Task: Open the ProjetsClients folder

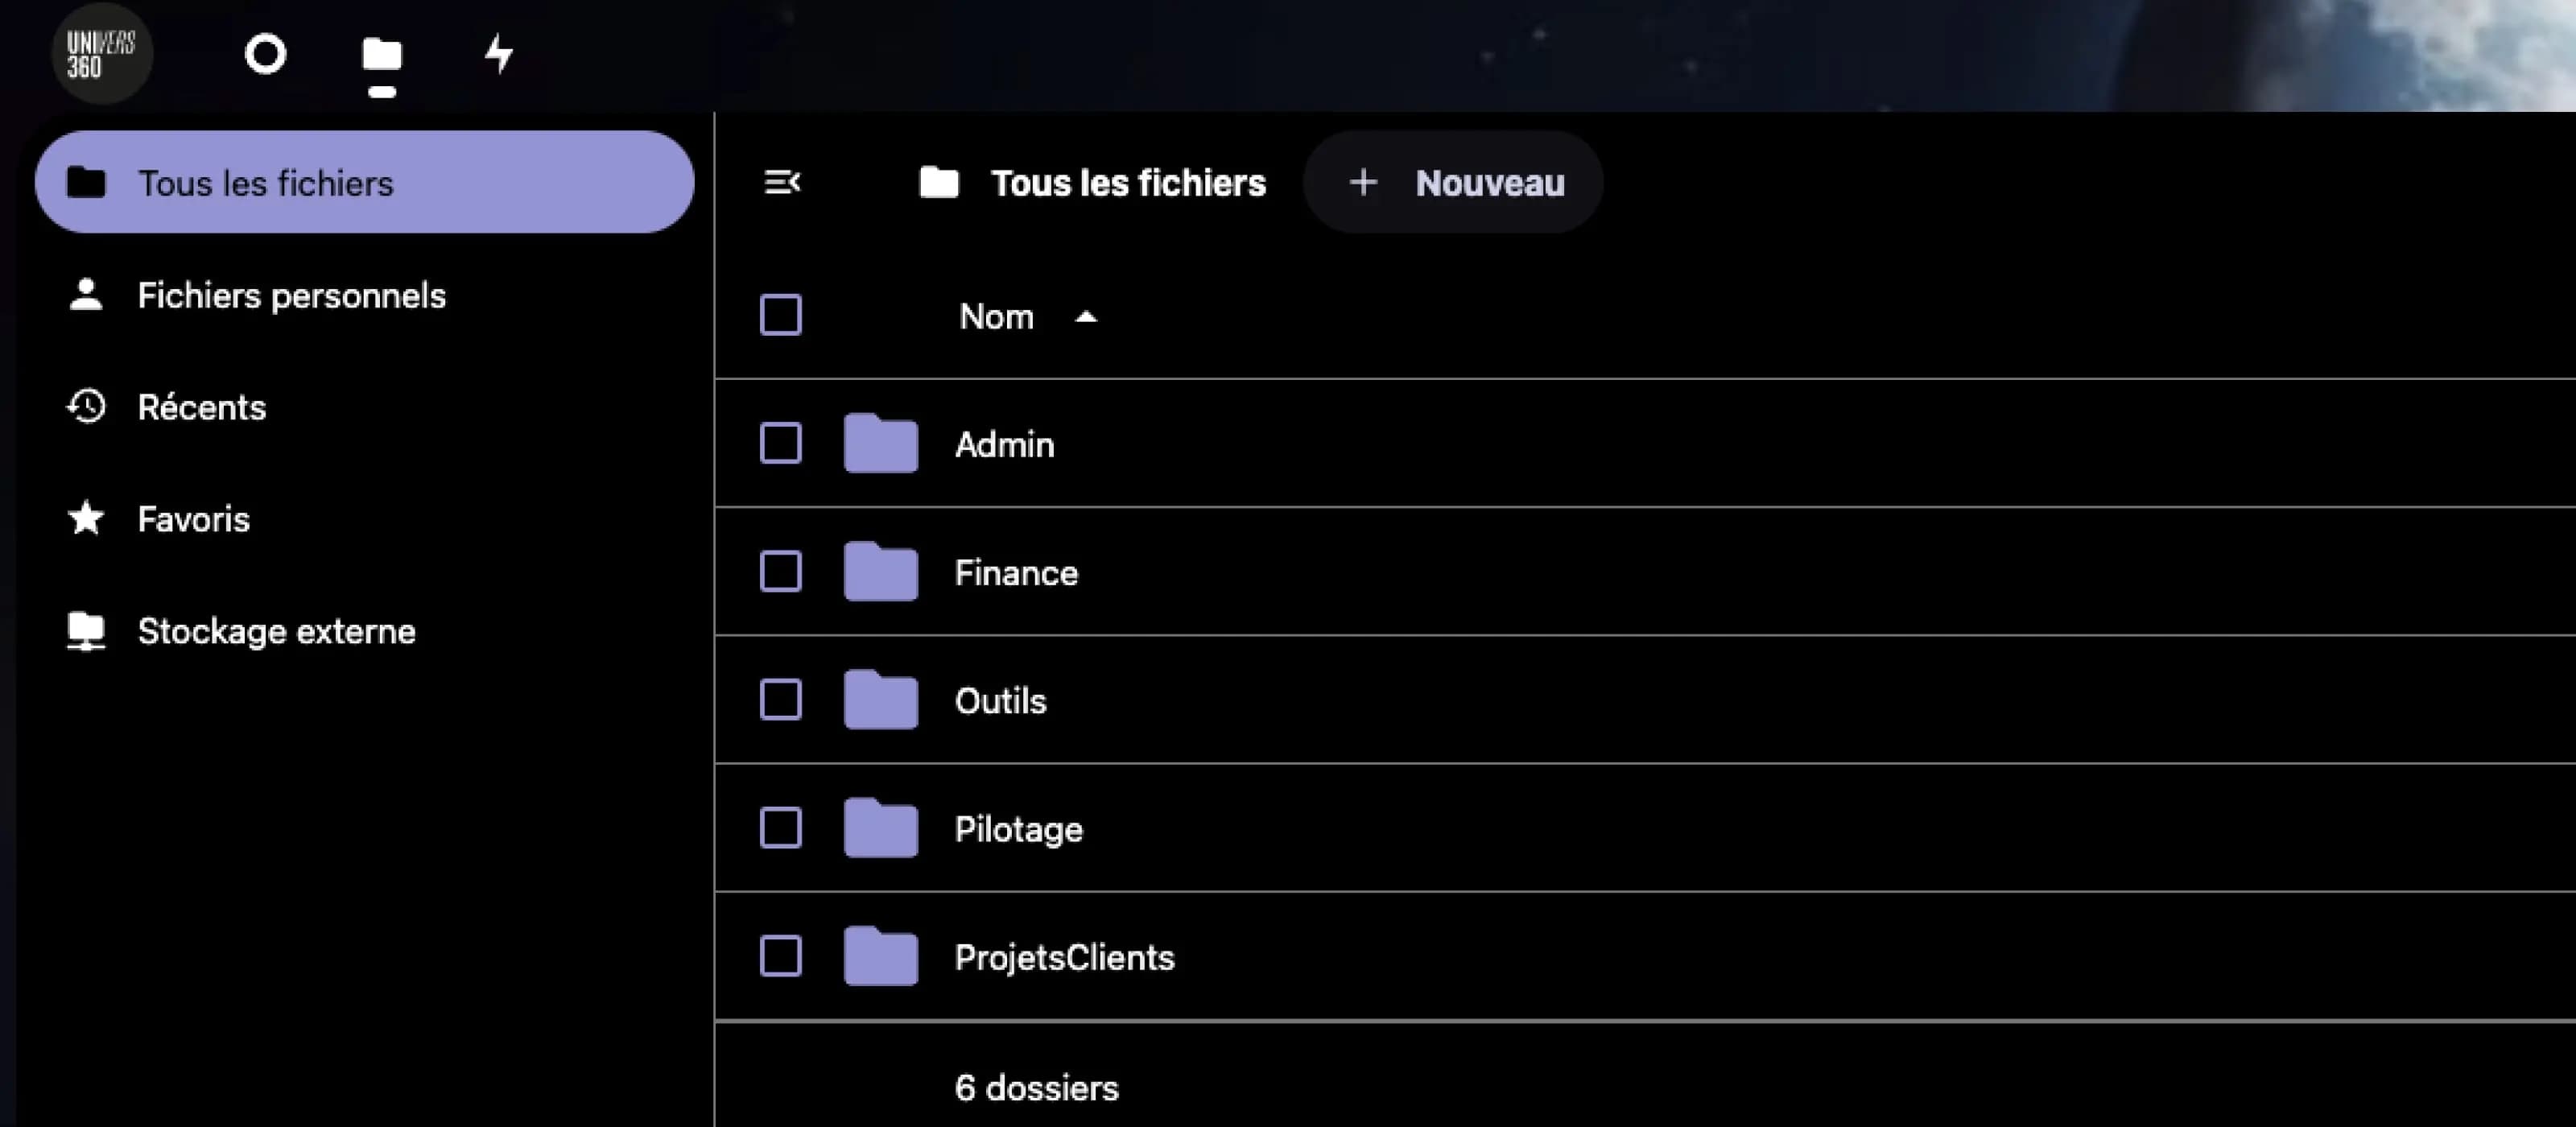Action: click(1064, 956)
